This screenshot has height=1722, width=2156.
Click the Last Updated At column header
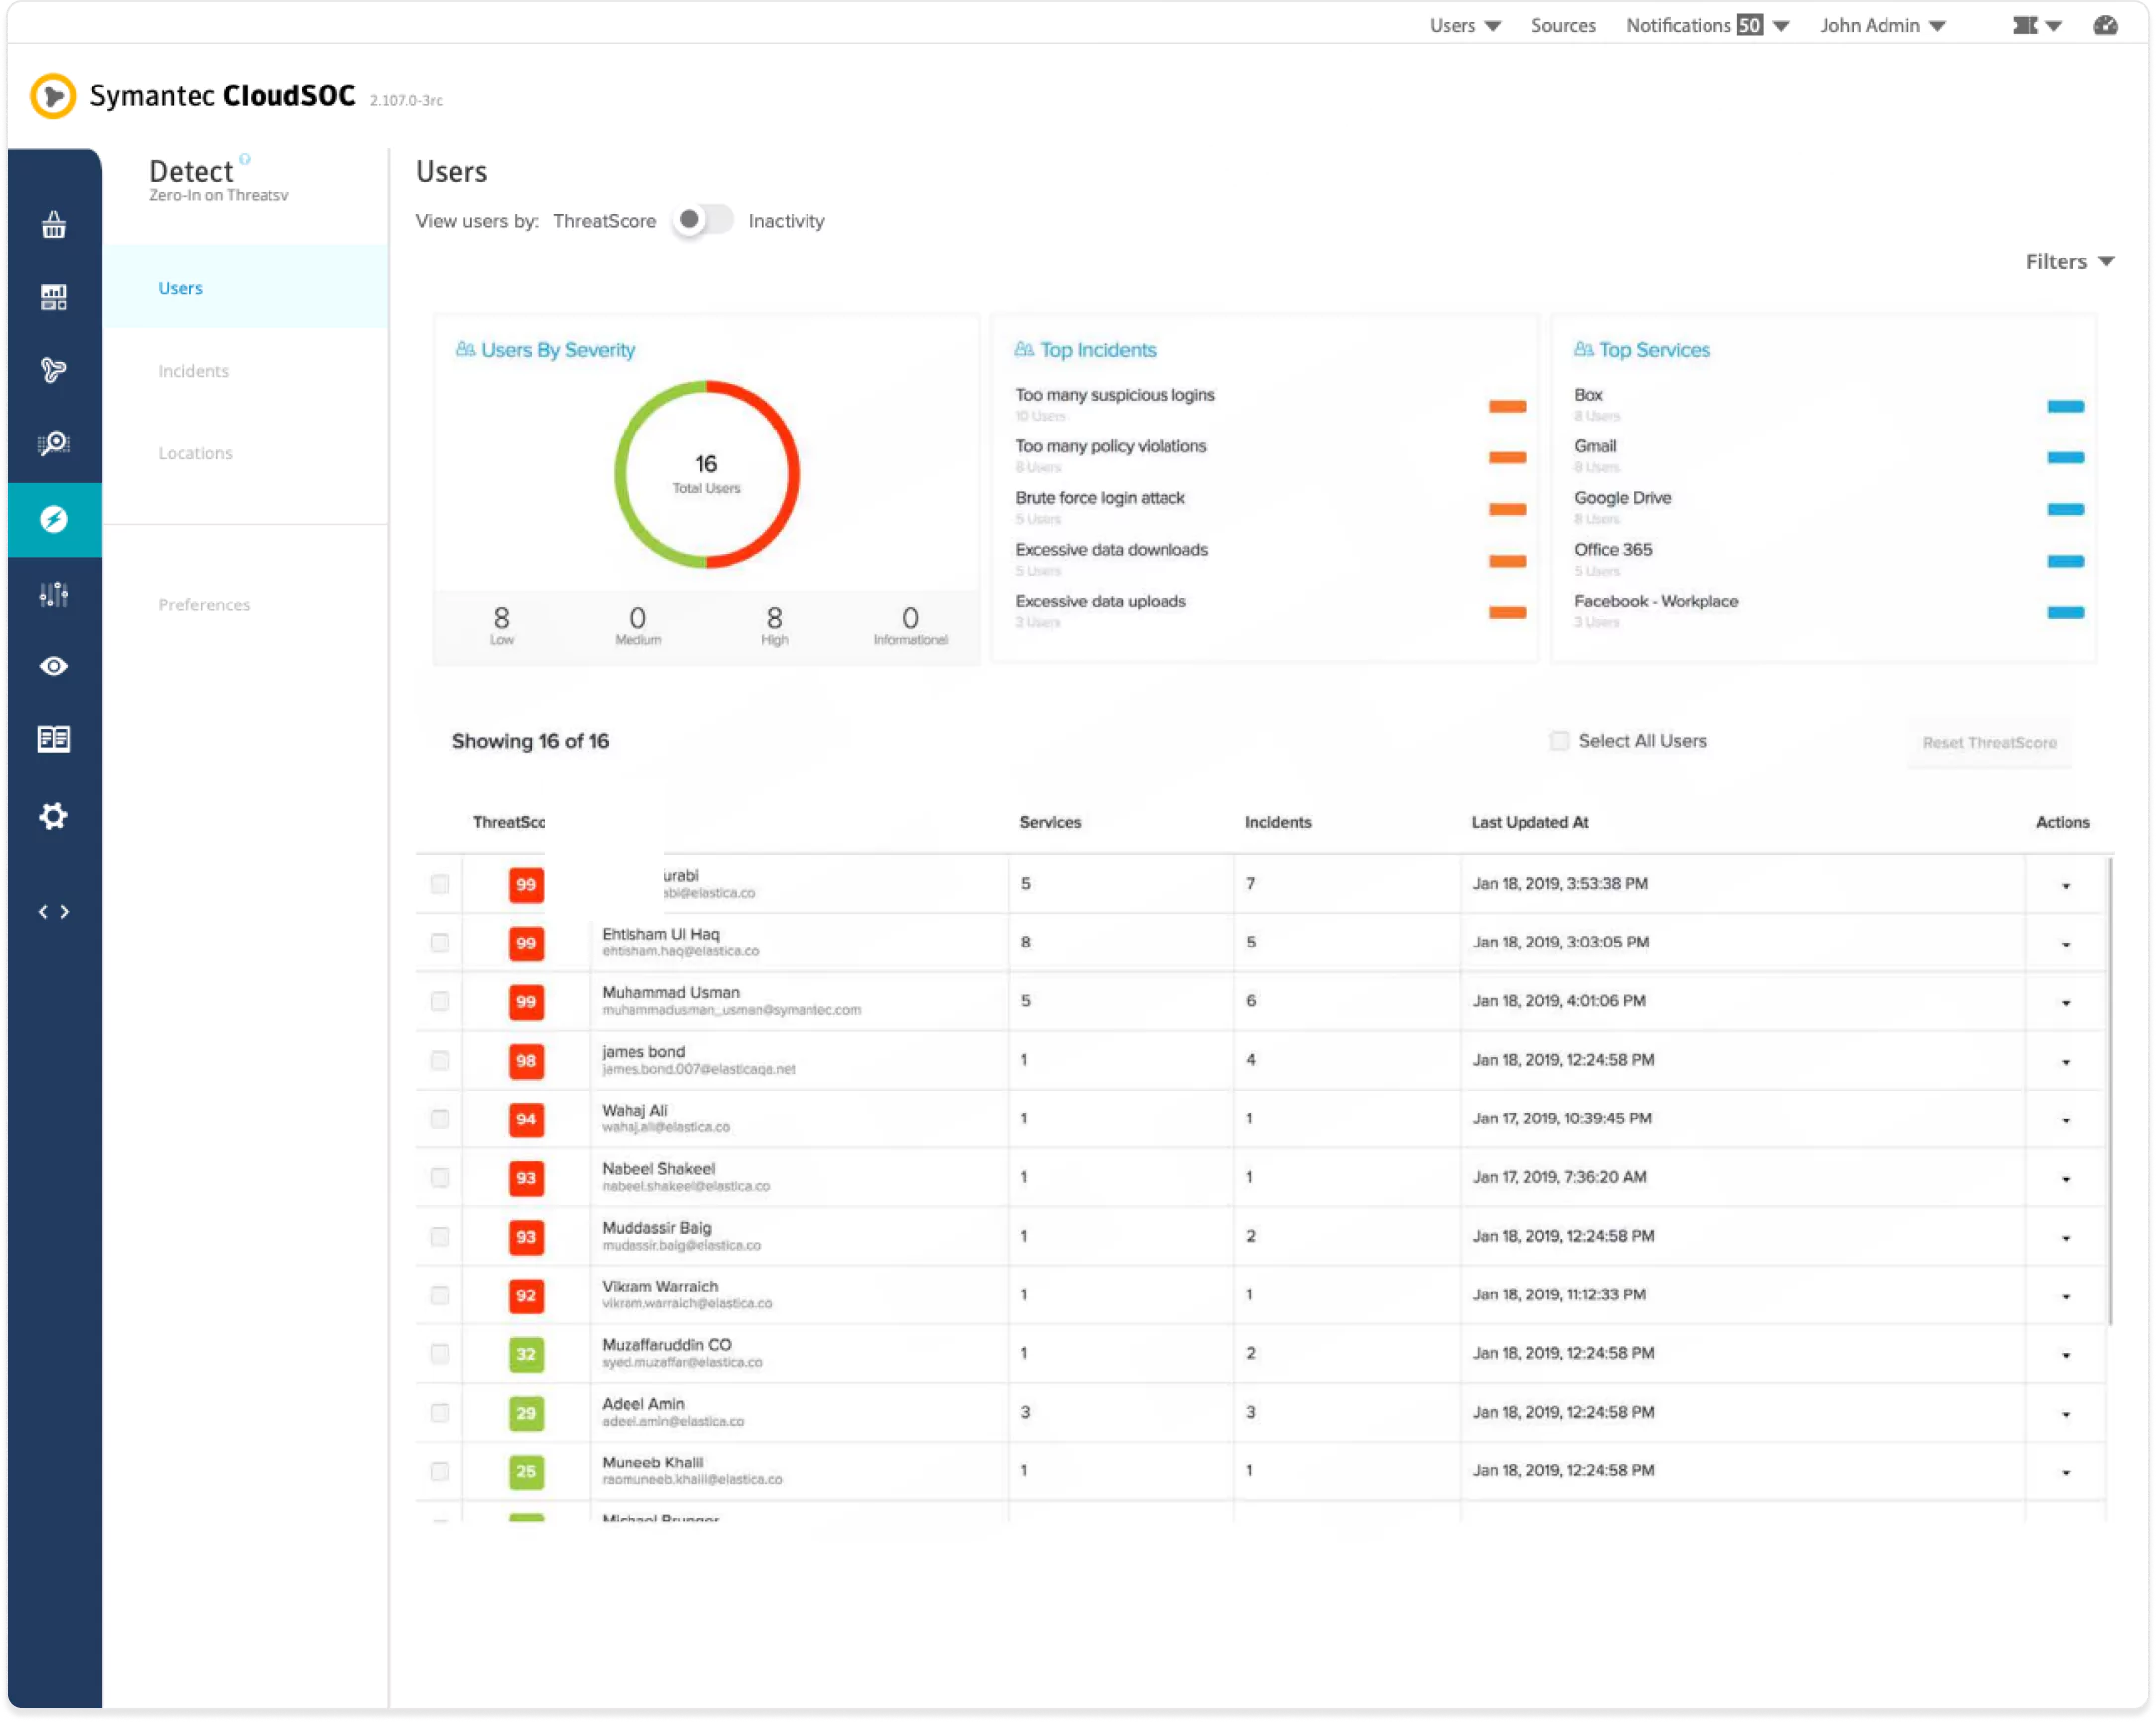(x=1529, y=823)
